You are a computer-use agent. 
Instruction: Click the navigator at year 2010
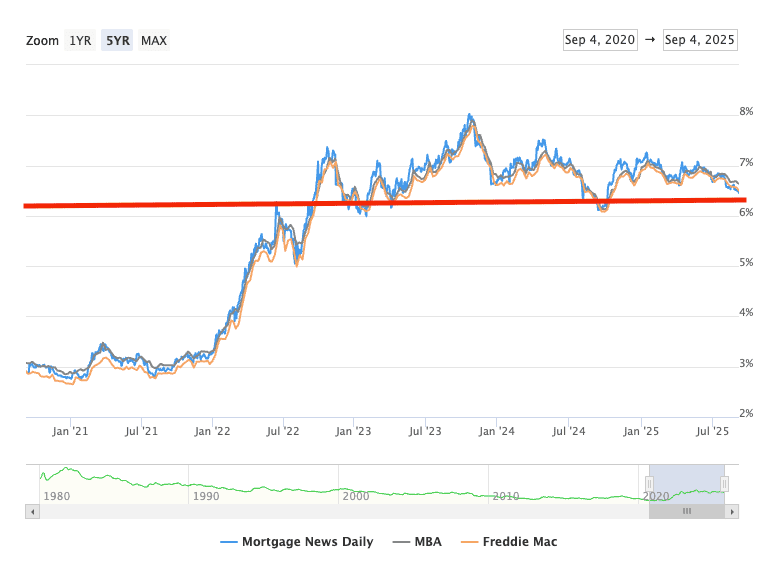pos(506,496)
